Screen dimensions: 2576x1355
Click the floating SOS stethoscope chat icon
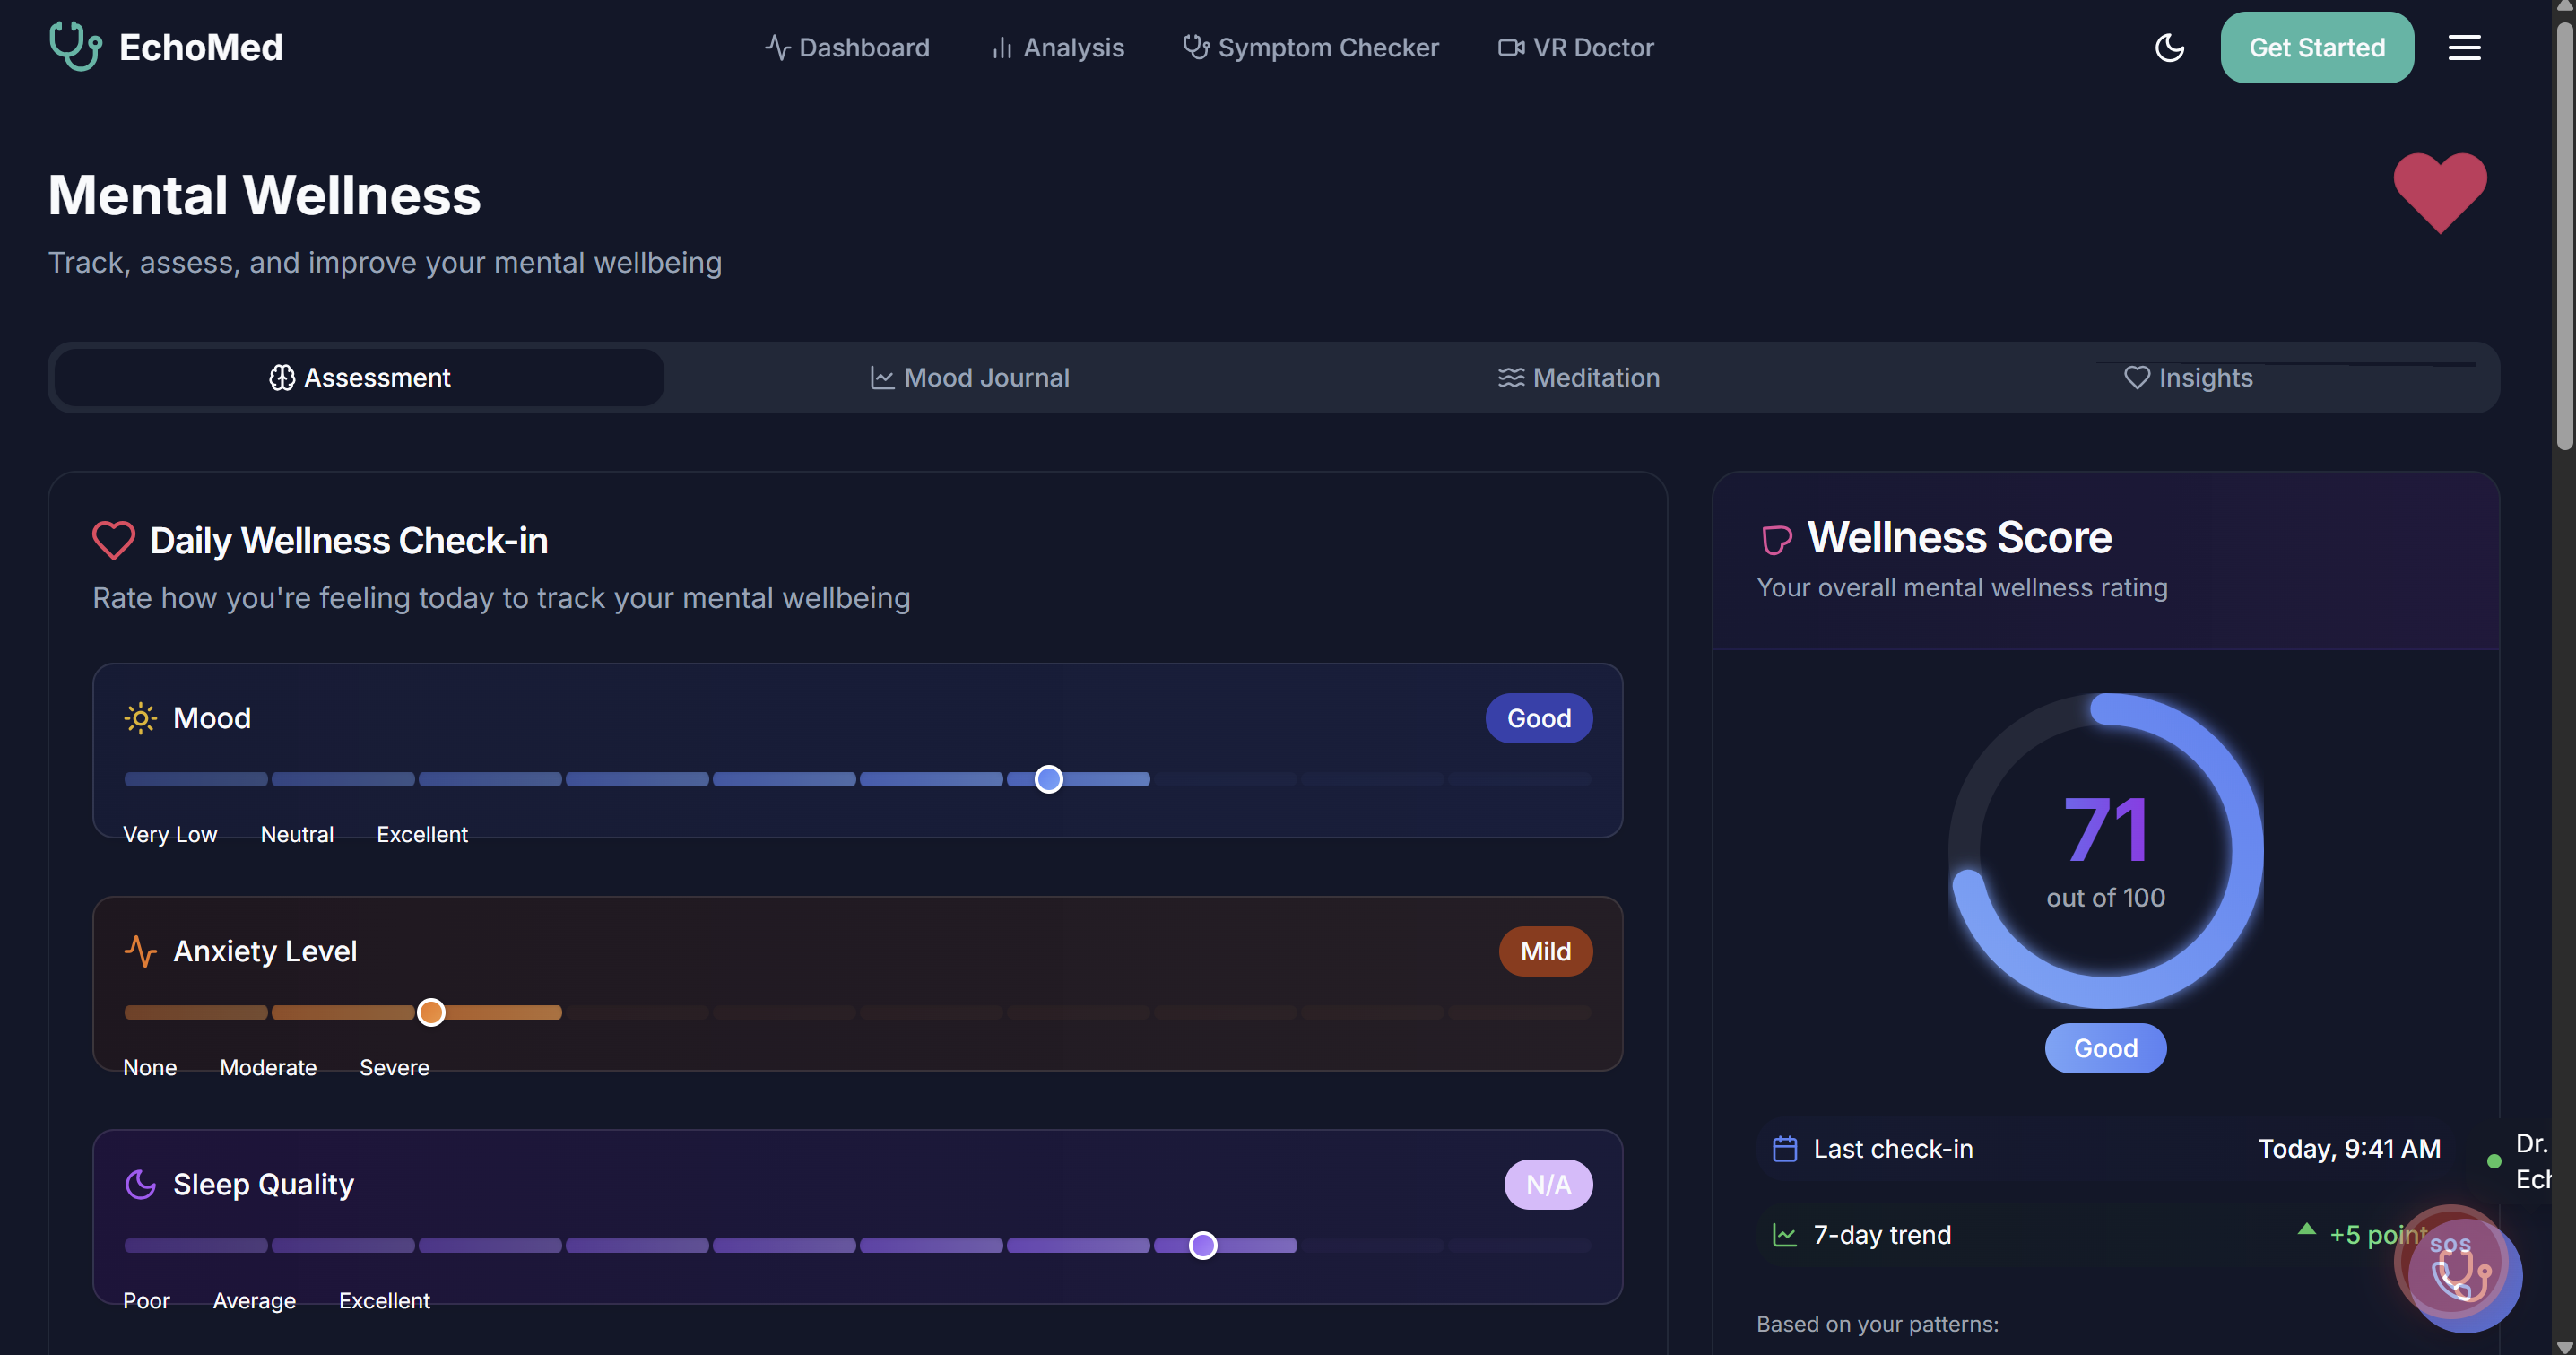(x=2459, y=1272)
